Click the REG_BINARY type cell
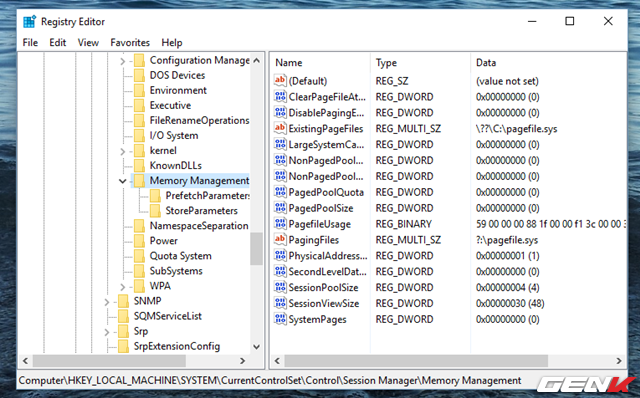 tap(403, 224)
